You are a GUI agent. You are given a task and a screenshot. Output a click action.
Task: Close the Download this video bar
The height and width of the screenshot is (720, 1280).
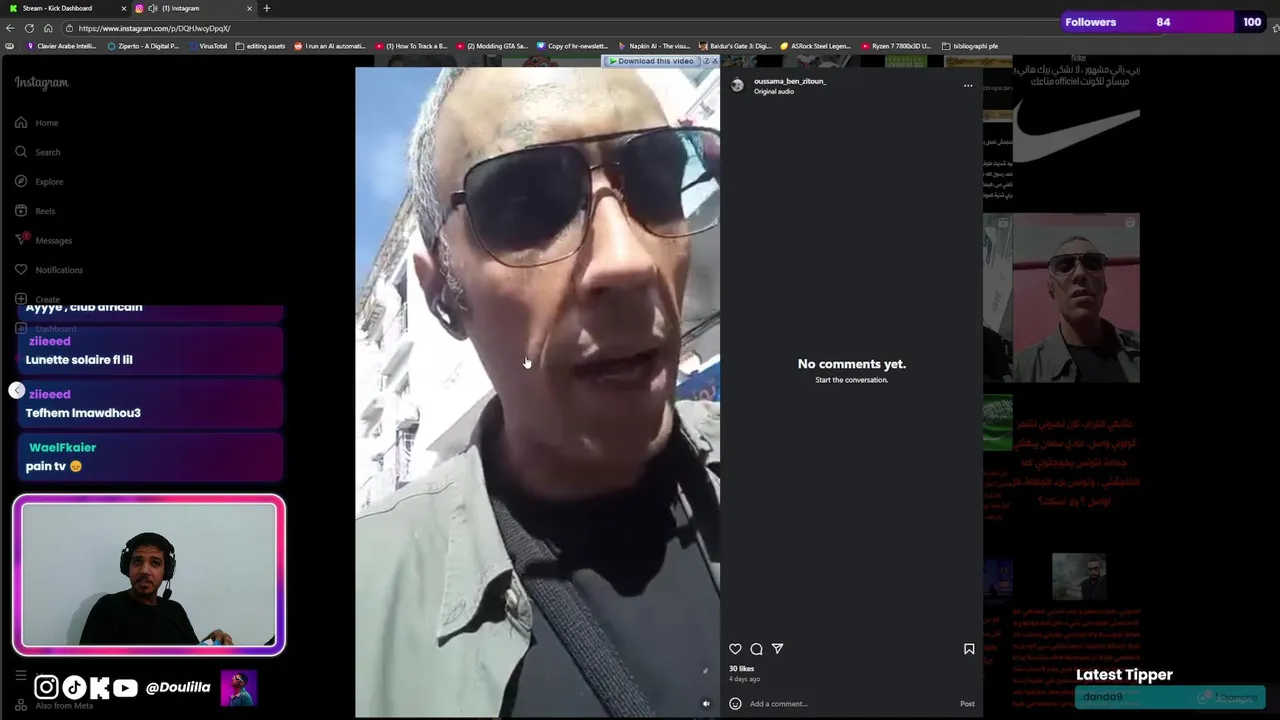714,61
